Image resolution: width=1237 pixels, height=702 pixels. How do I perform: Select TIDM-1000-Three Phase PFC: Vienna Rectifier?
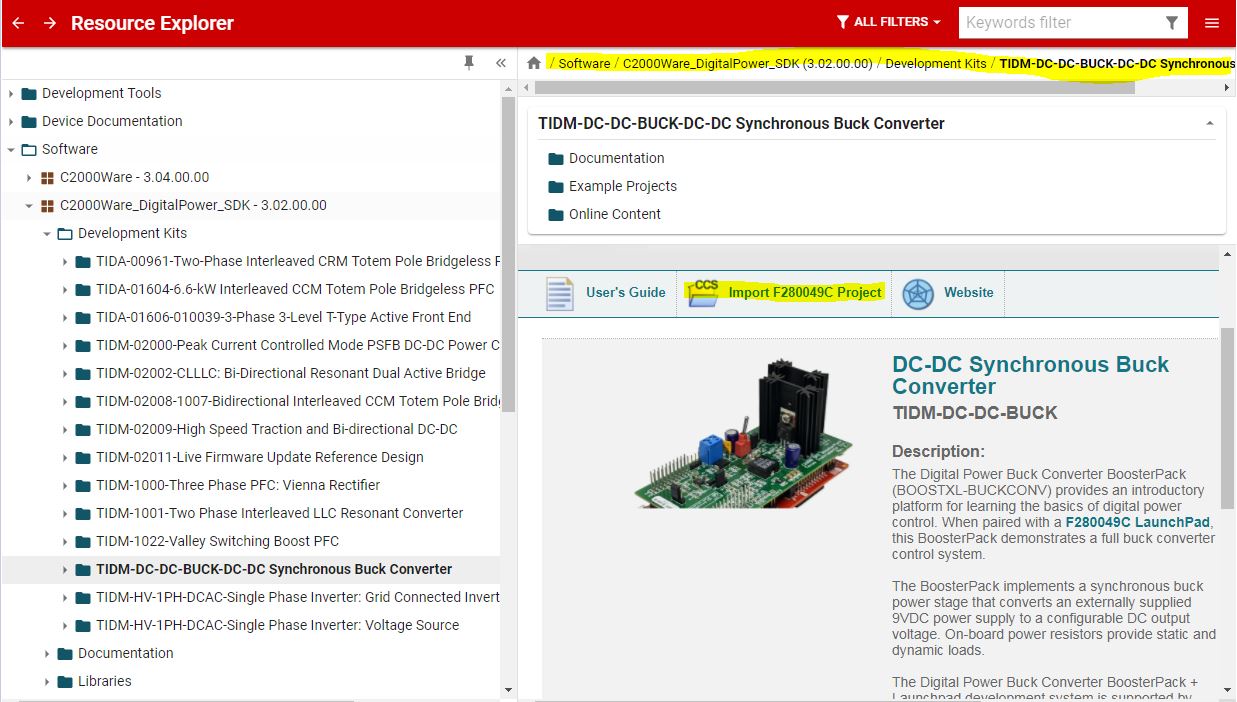238,485
